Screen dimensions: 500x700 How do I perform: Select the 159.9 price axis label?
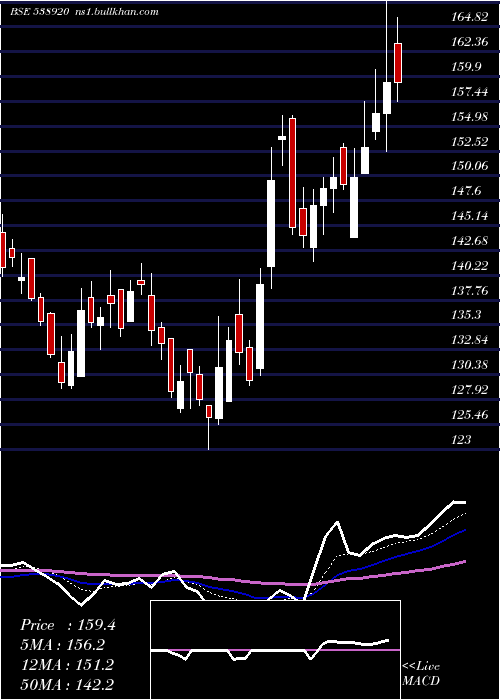click(465, 67)
